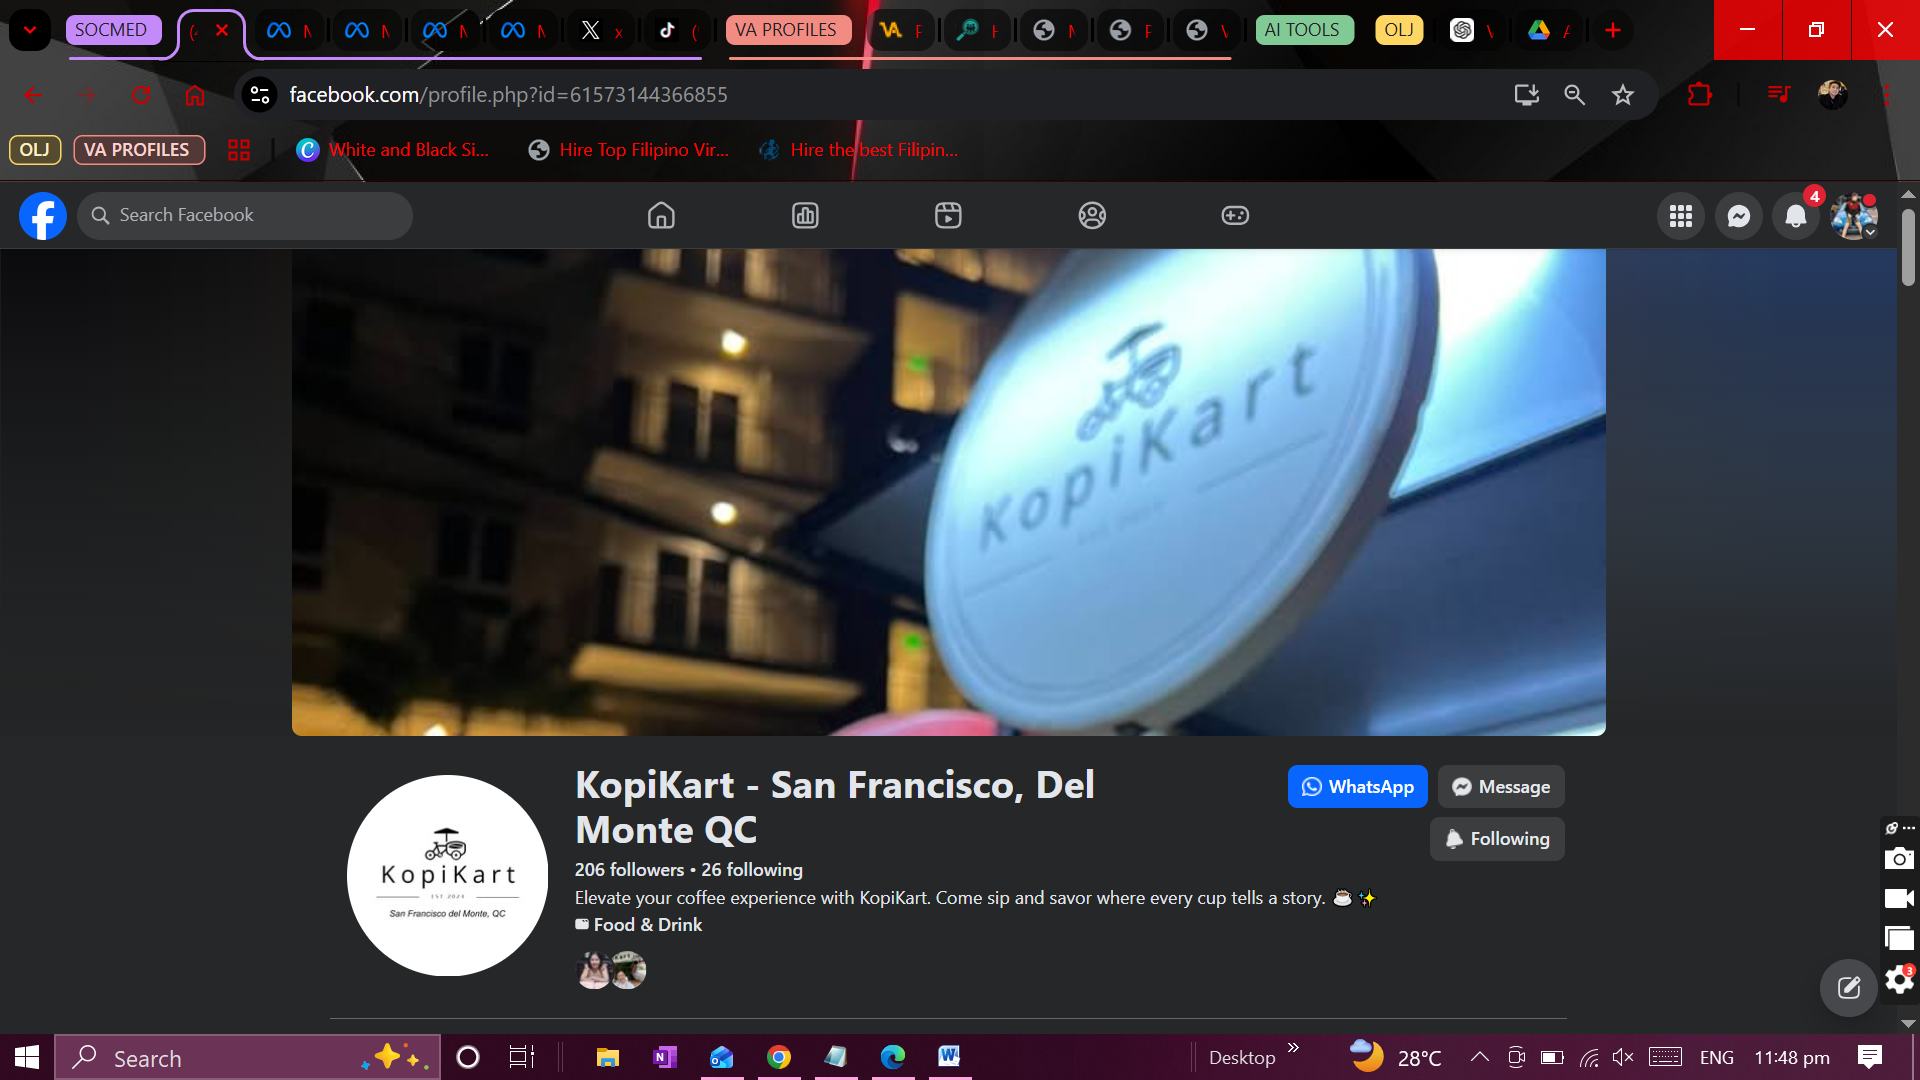The height and width of the screenshot is (1080, 1920).
Task: Click the browser forward arrow
Action: point(87,95)
